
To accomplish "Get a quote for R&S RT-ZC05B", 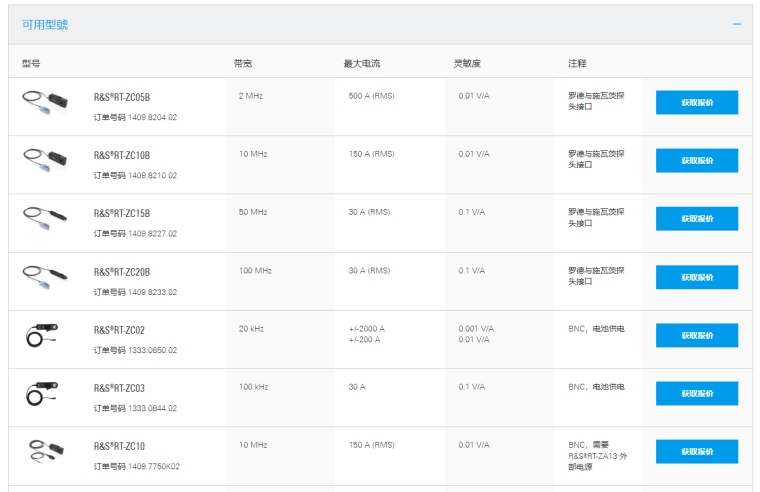I will point(697,103).
